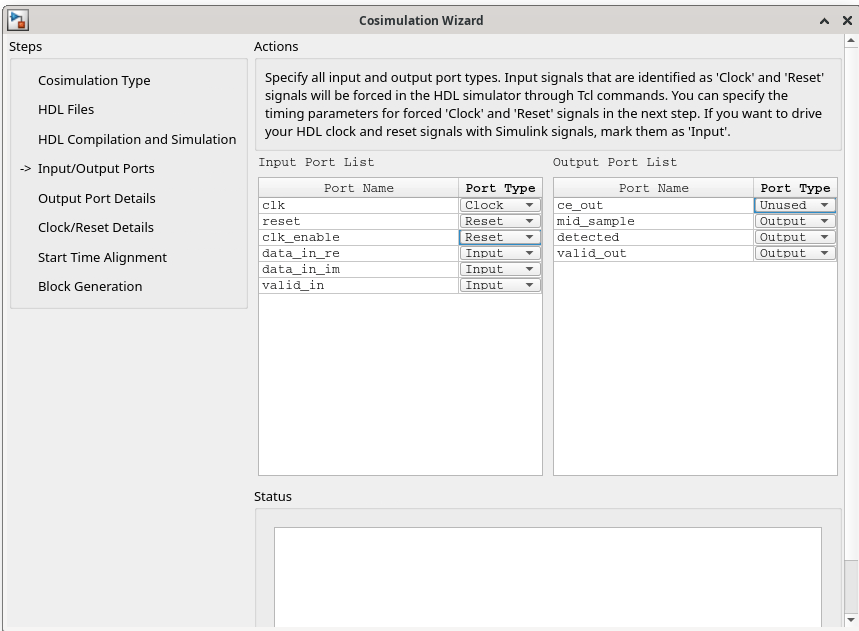The width and height of the screenshot is (859, 631).
Task: Expand detected port type dropdown
Action: [x=795, y=237]
